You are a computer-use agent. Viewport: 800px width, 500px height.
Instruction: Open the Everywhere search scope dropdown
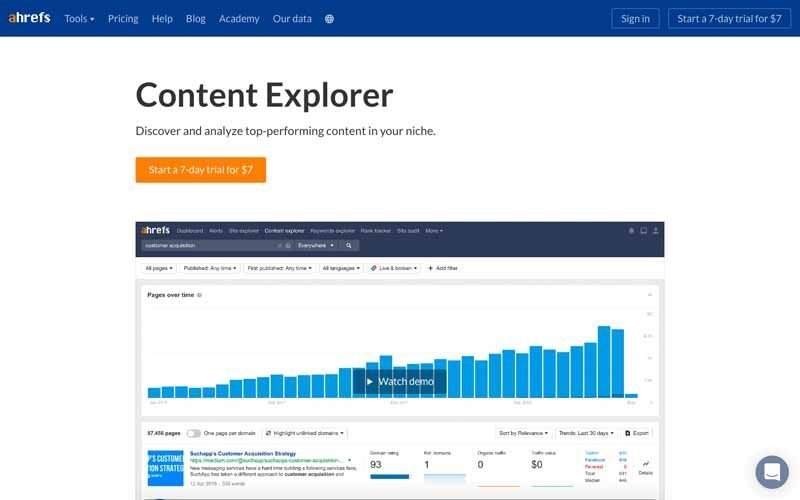316,245
